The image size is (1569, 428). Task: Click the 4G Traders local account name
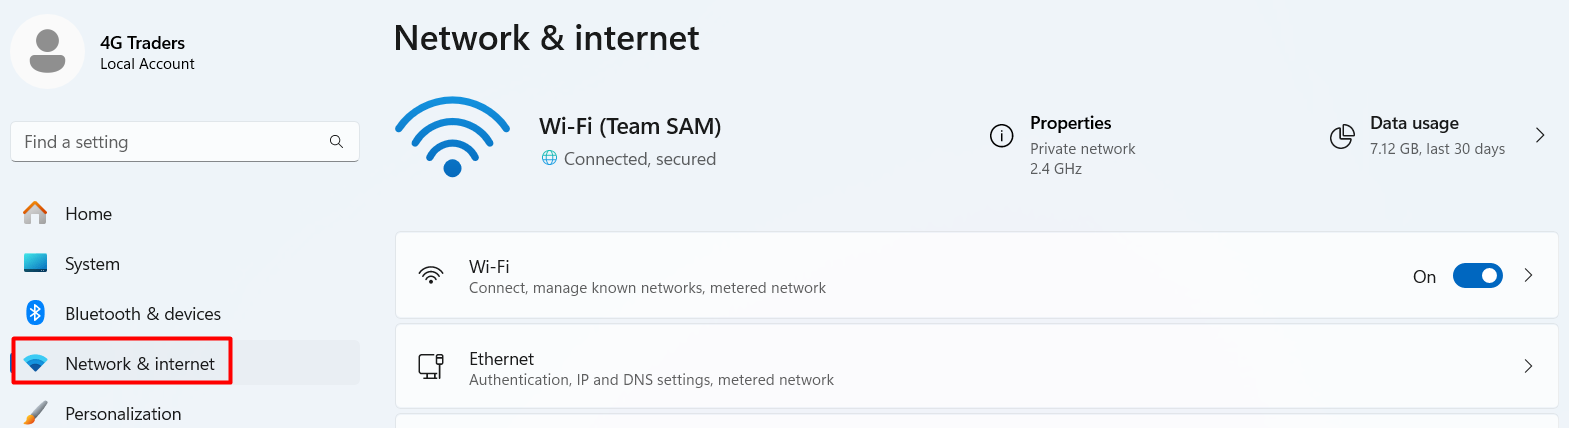(x=142, y=44)
